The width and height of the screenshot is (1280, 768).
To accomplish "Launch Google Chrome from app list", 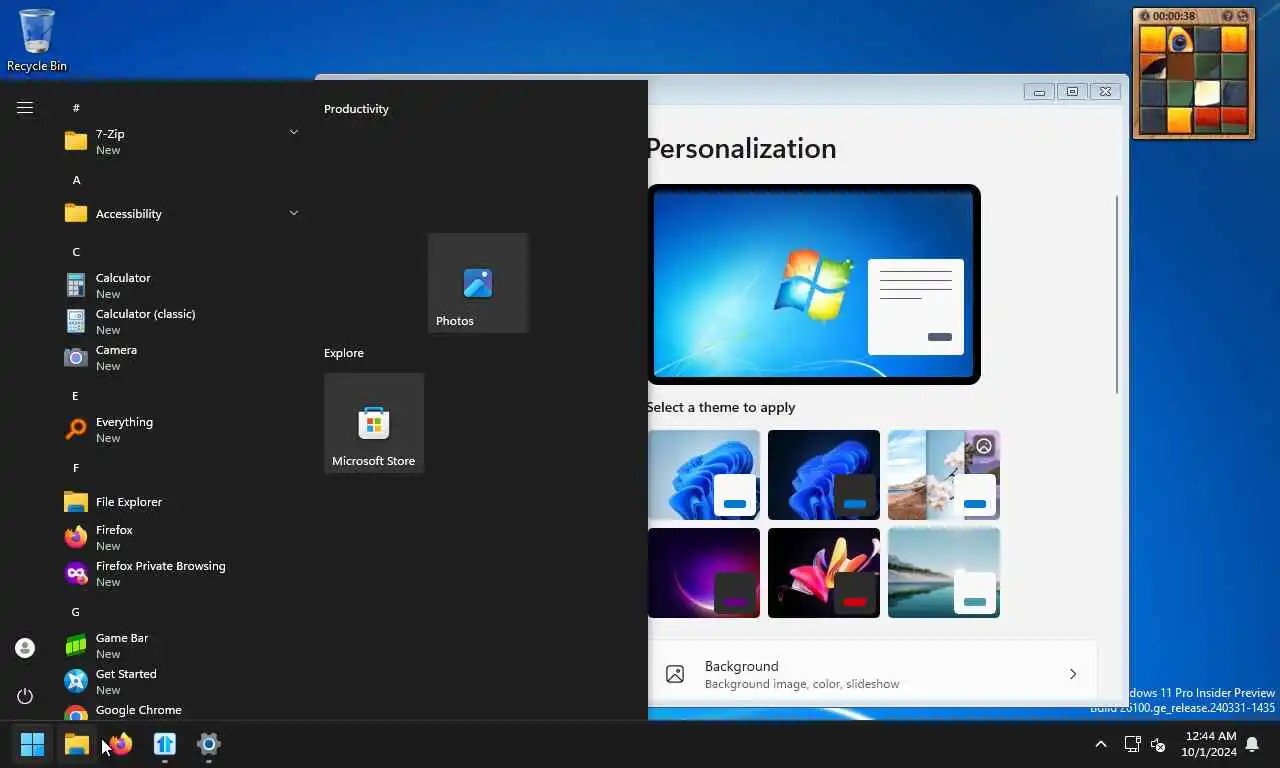I will click(x=180, y=711).
